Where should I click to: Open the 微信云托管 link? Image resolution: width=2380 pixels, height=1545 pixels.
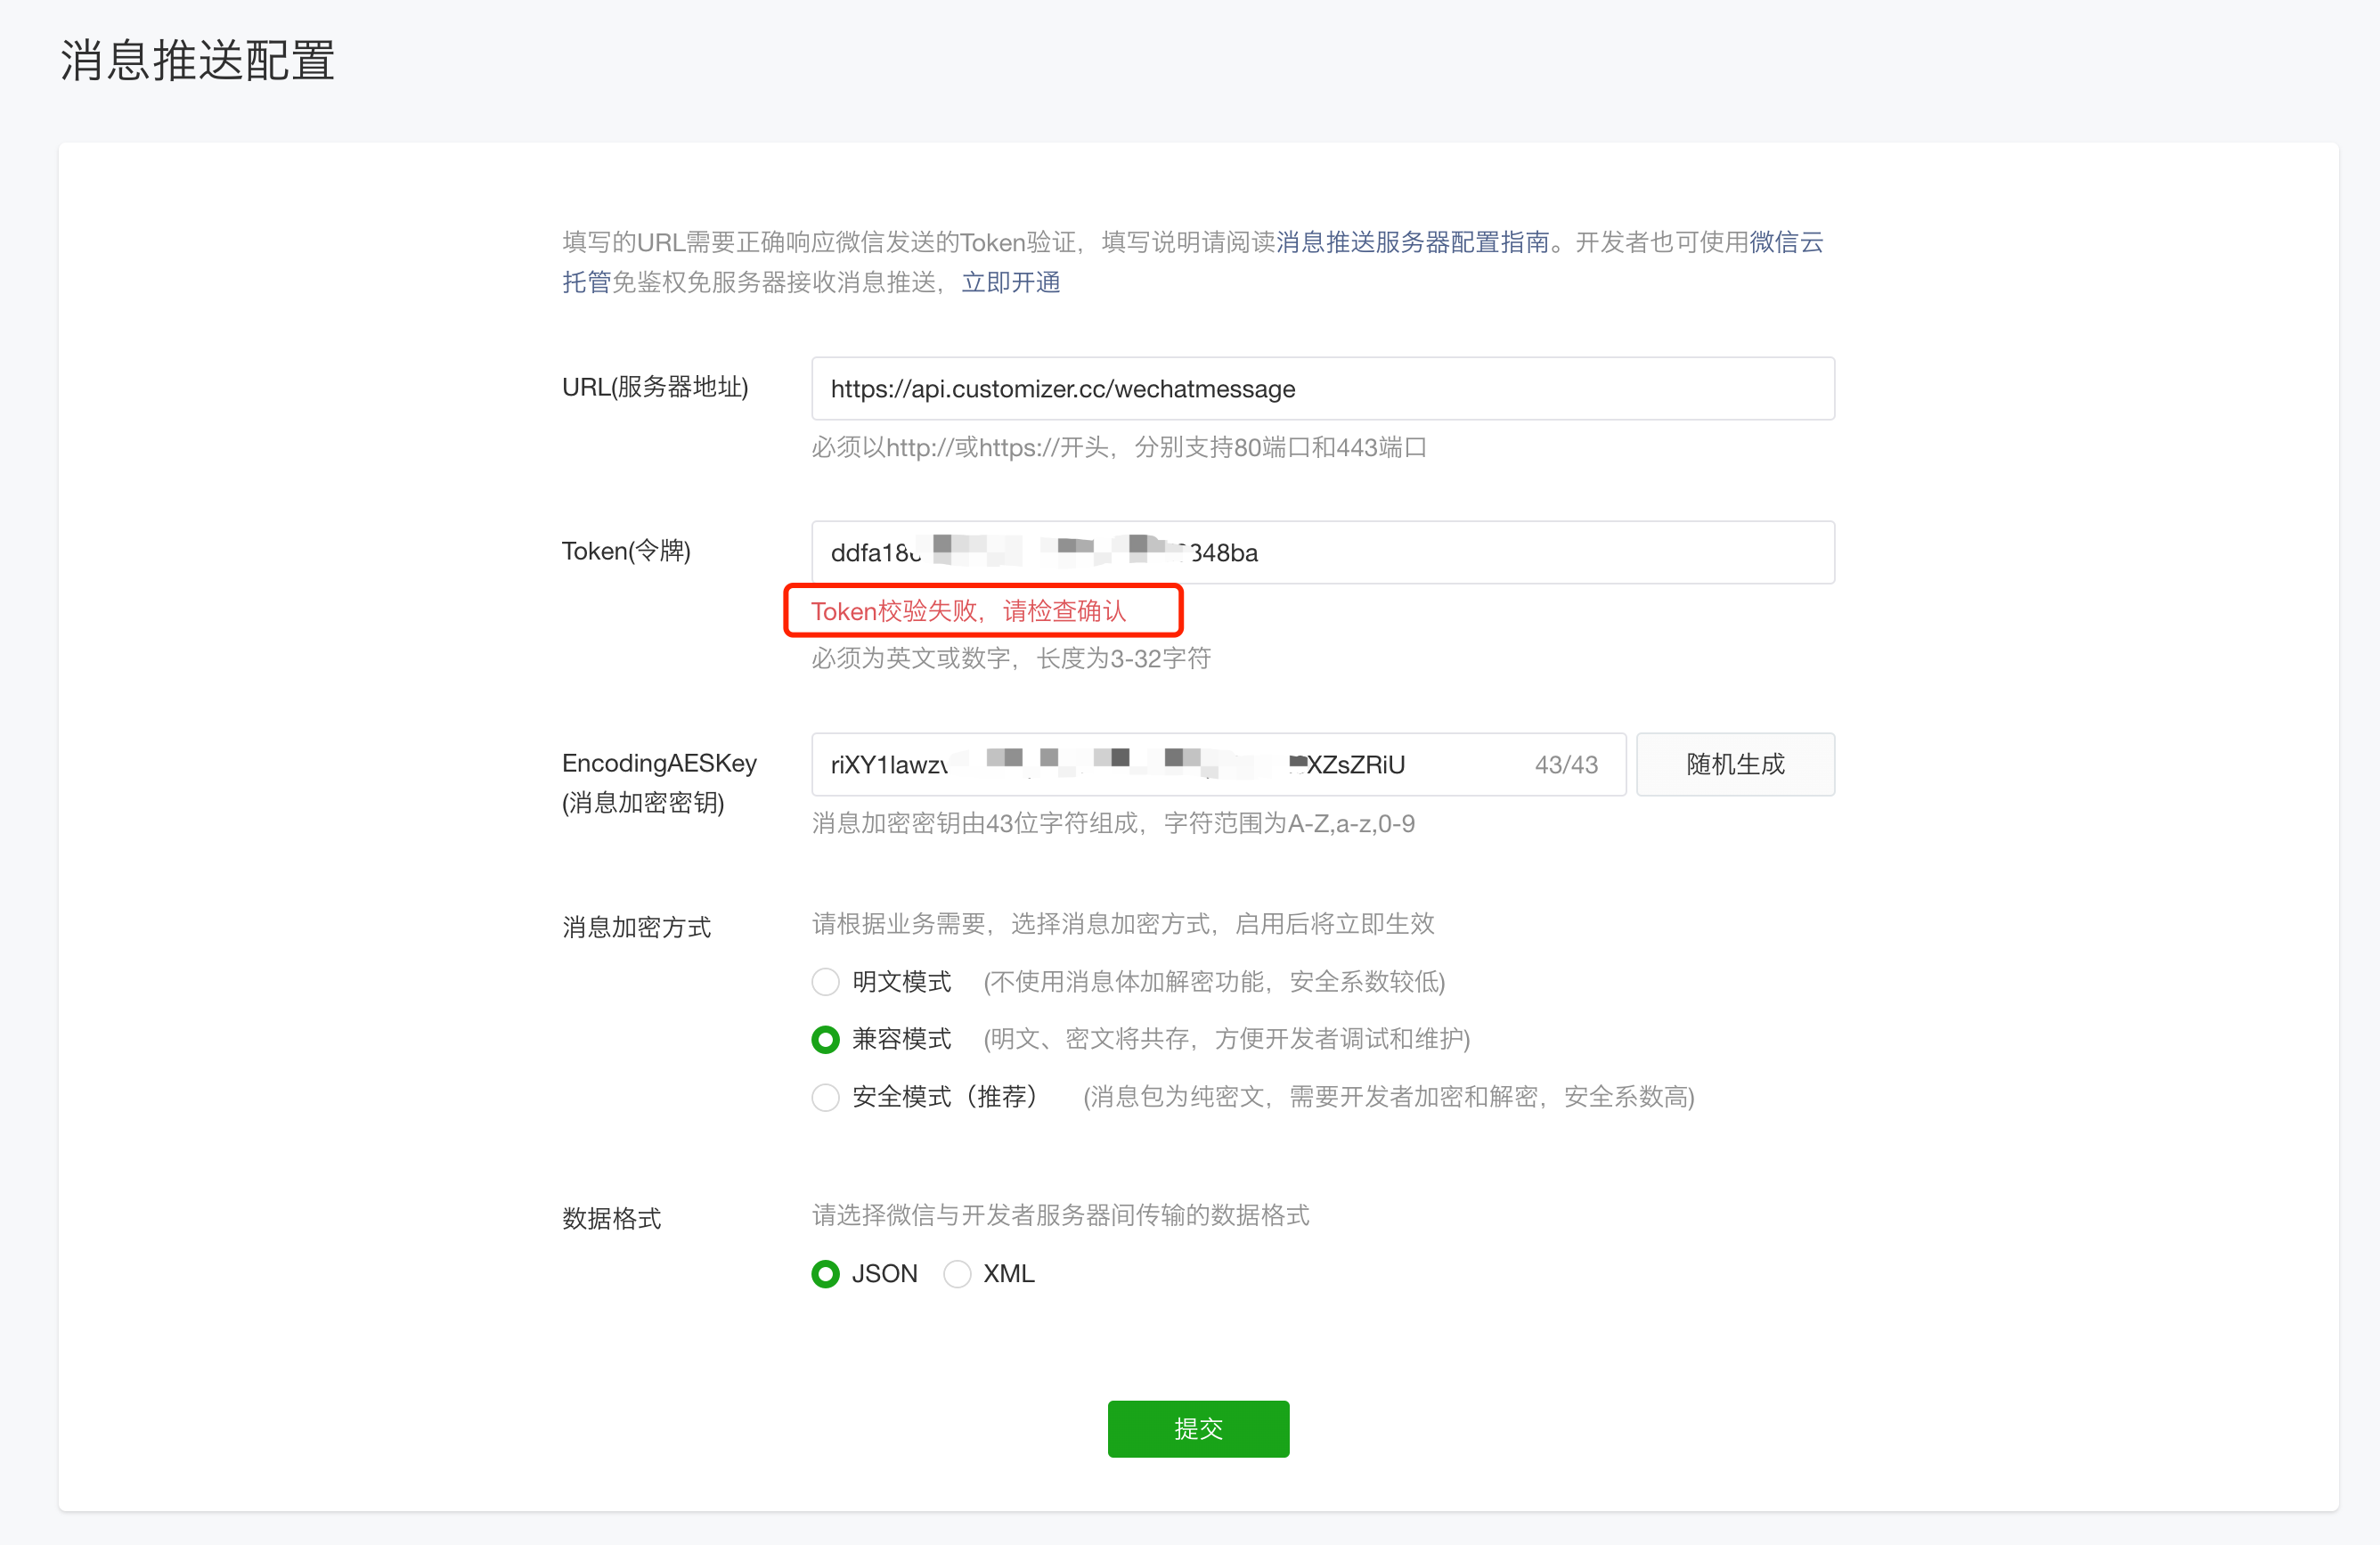click(1785, 242)
